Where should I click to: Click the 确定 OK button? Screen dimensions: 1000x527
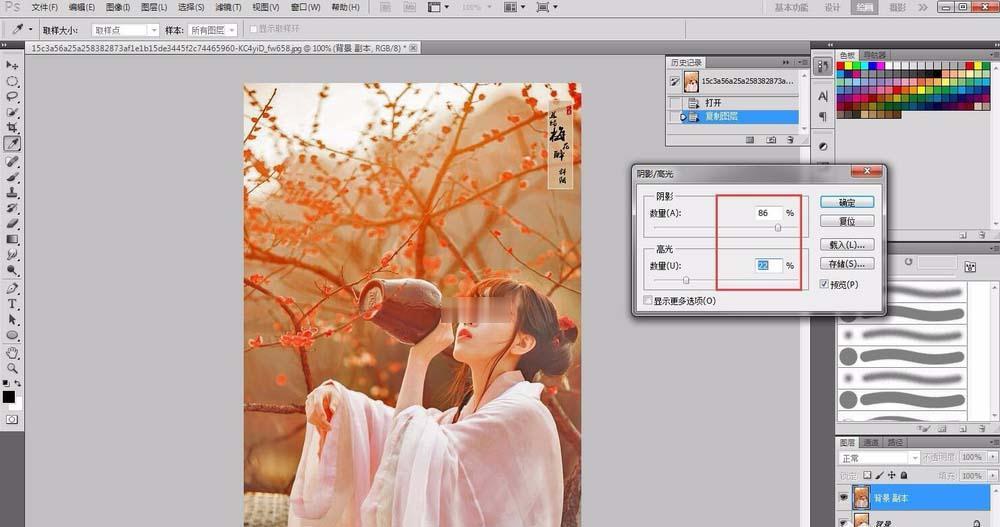846,202
